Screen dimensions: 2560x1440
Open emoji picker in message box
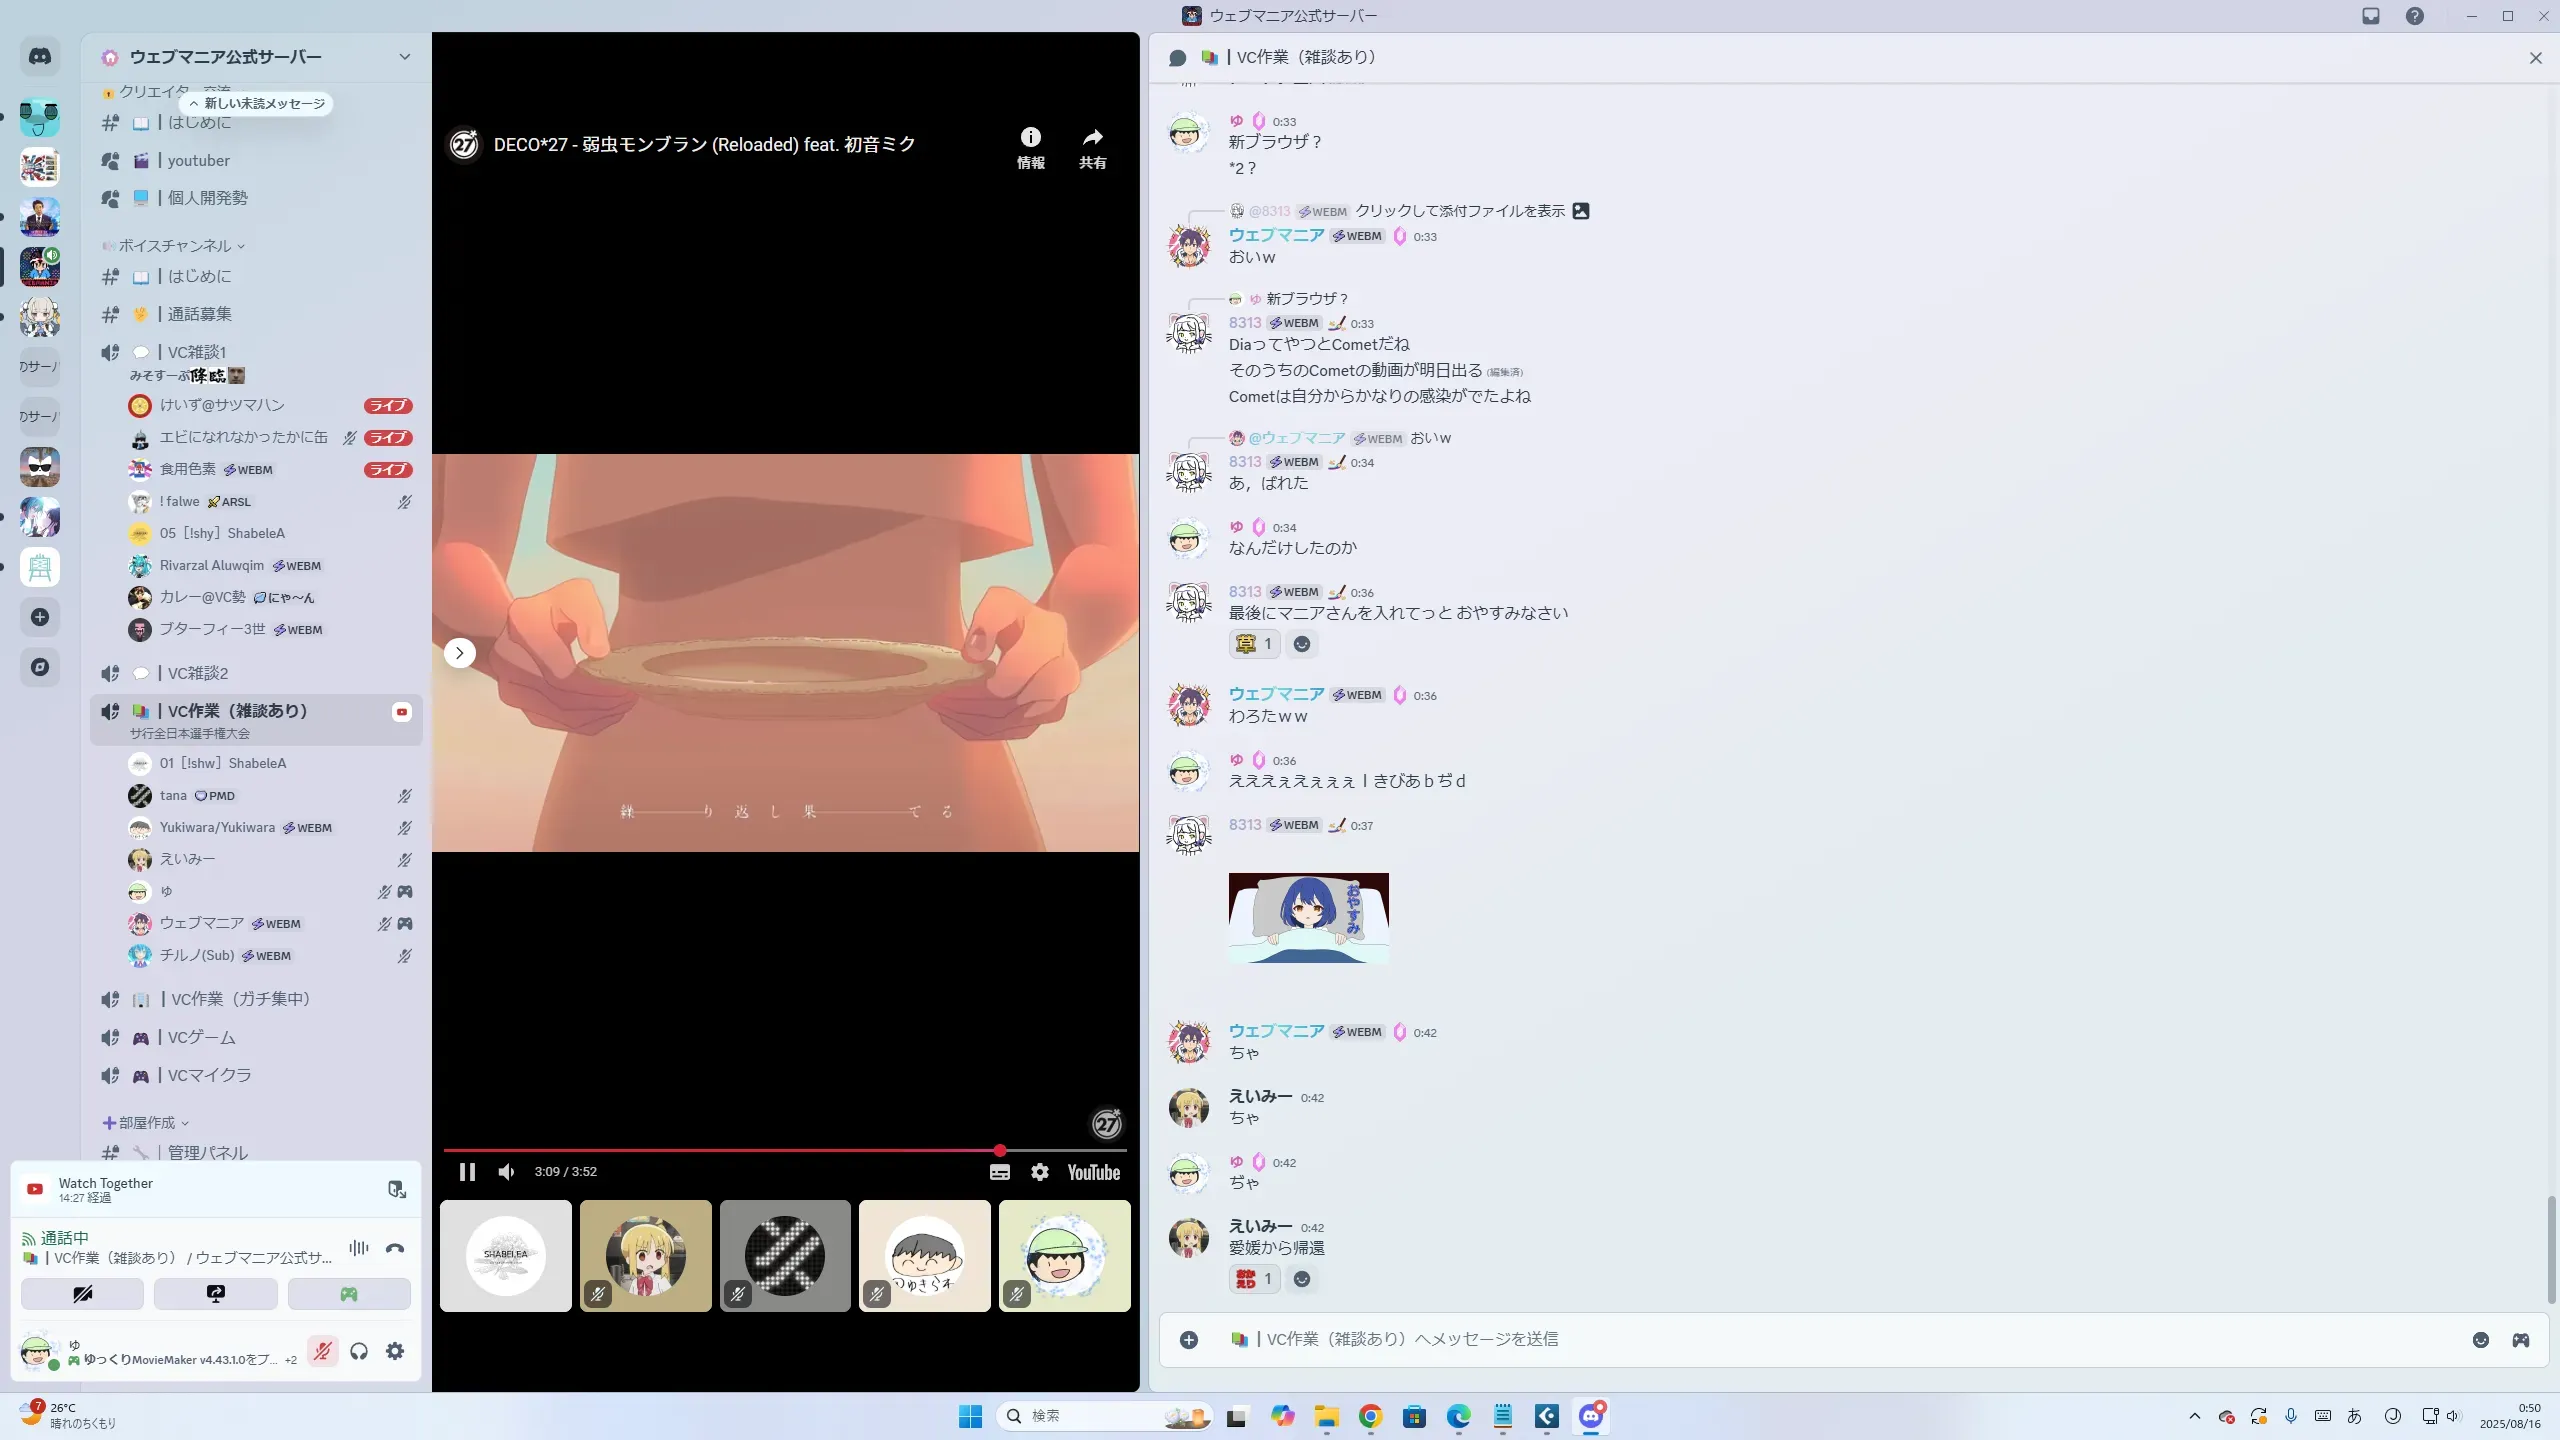coord(2480,1340)
